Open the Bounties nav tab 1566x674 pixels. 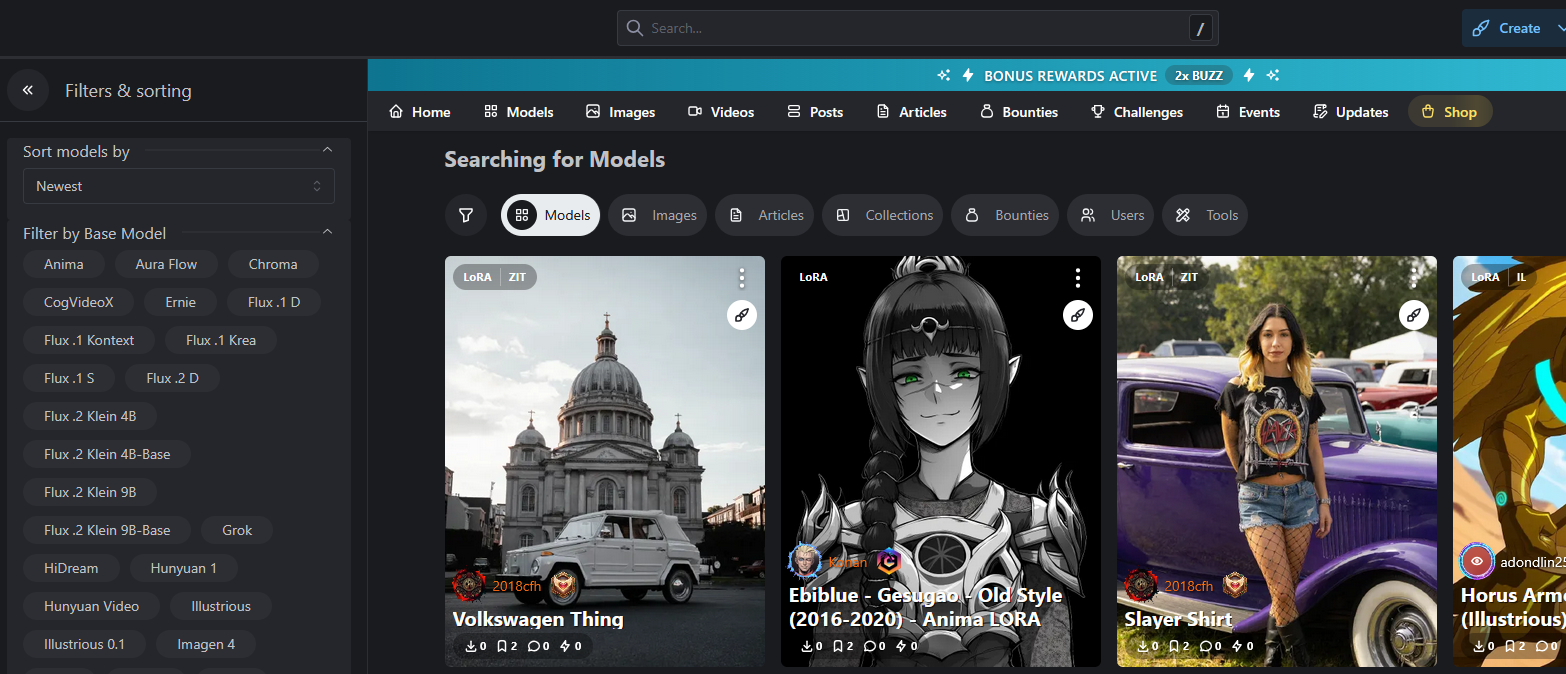tap(1018, 112)
